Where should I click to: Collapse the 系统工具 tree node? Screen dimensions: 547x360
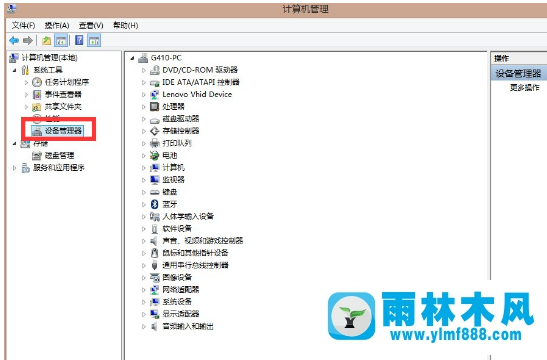click(14, 70)
